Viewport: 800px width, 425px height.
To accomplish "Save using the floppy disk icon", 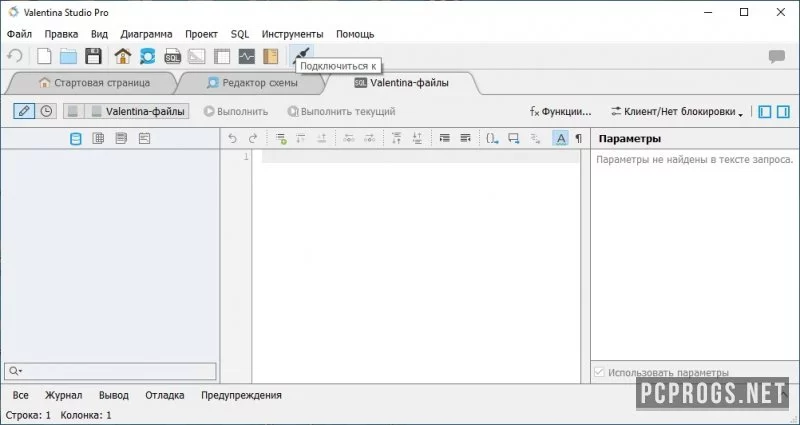I will click(x=93, y=56).
